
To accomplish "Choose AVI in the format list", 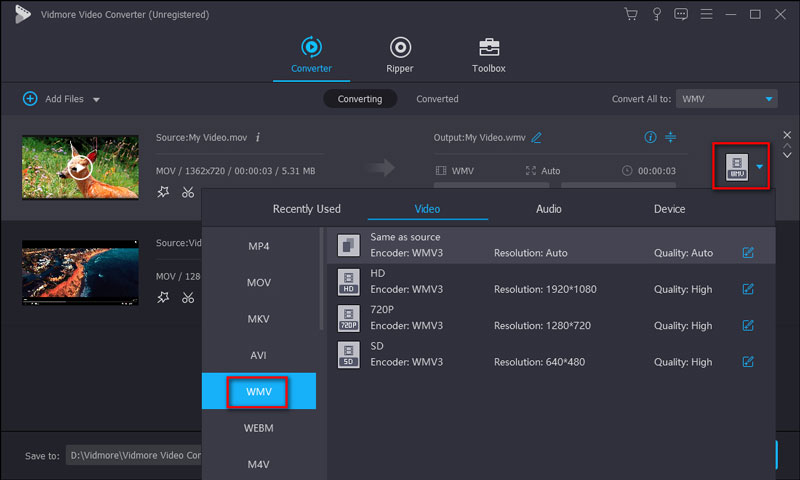I will point(259,355).
